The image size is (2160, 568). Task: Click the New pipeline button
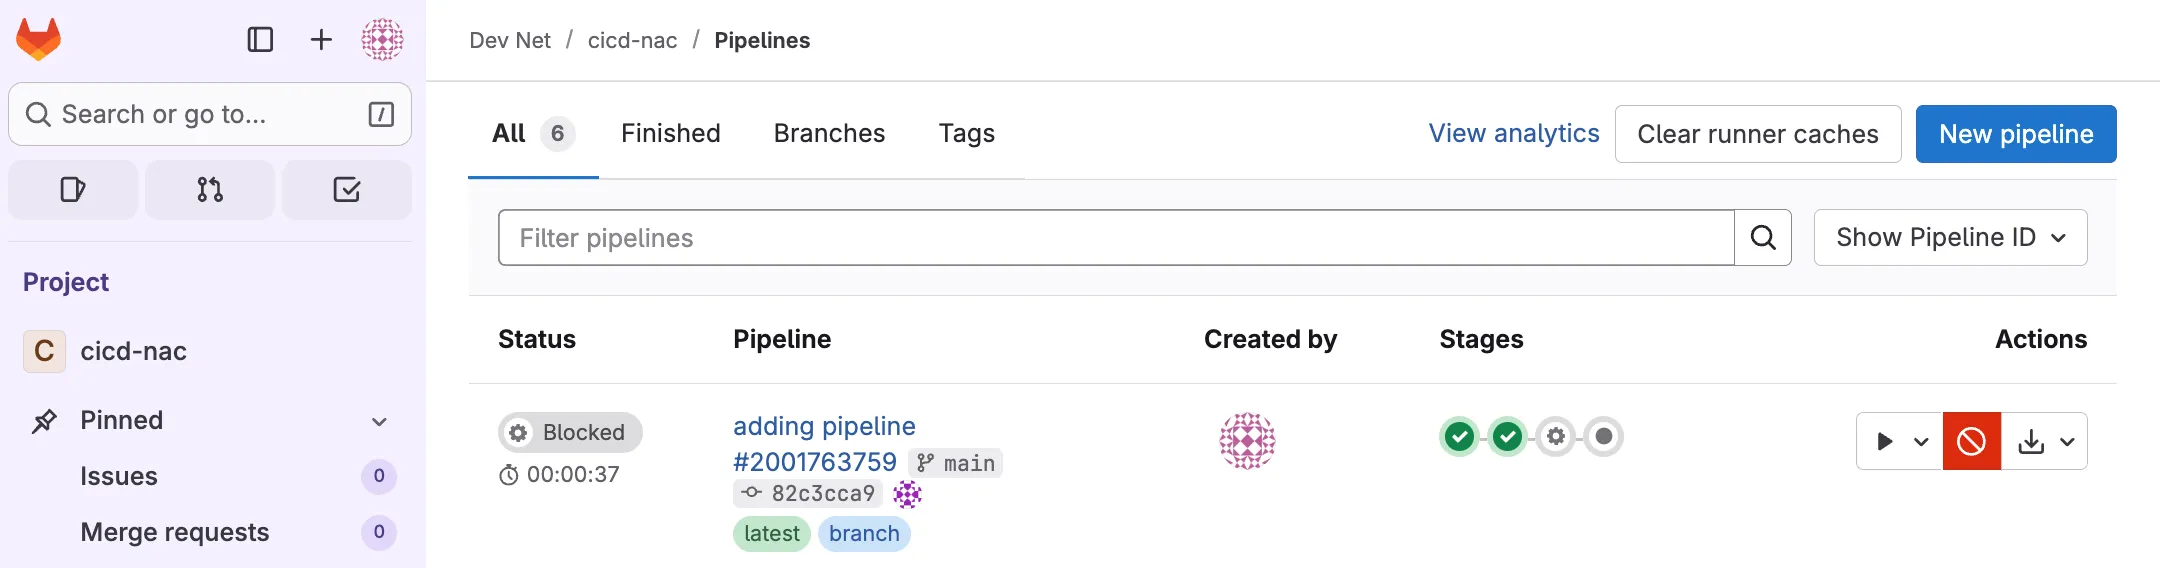click(x=2016, y=134)
